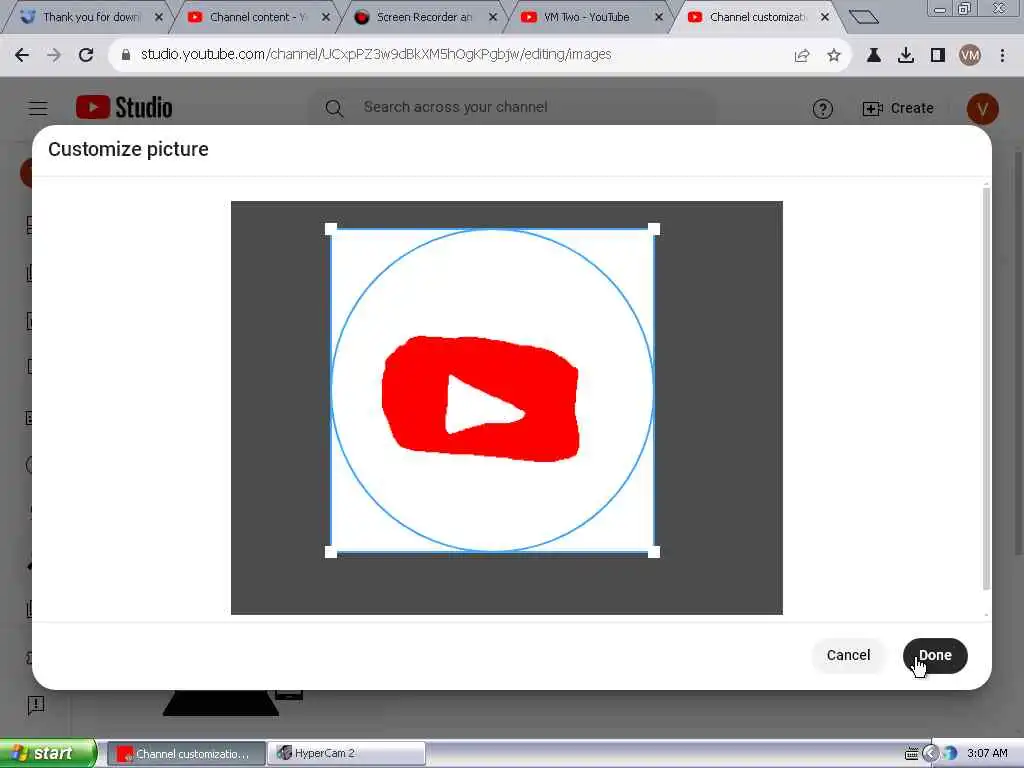
Task: Click the top-left crop handle
Action: click(331, 229)
